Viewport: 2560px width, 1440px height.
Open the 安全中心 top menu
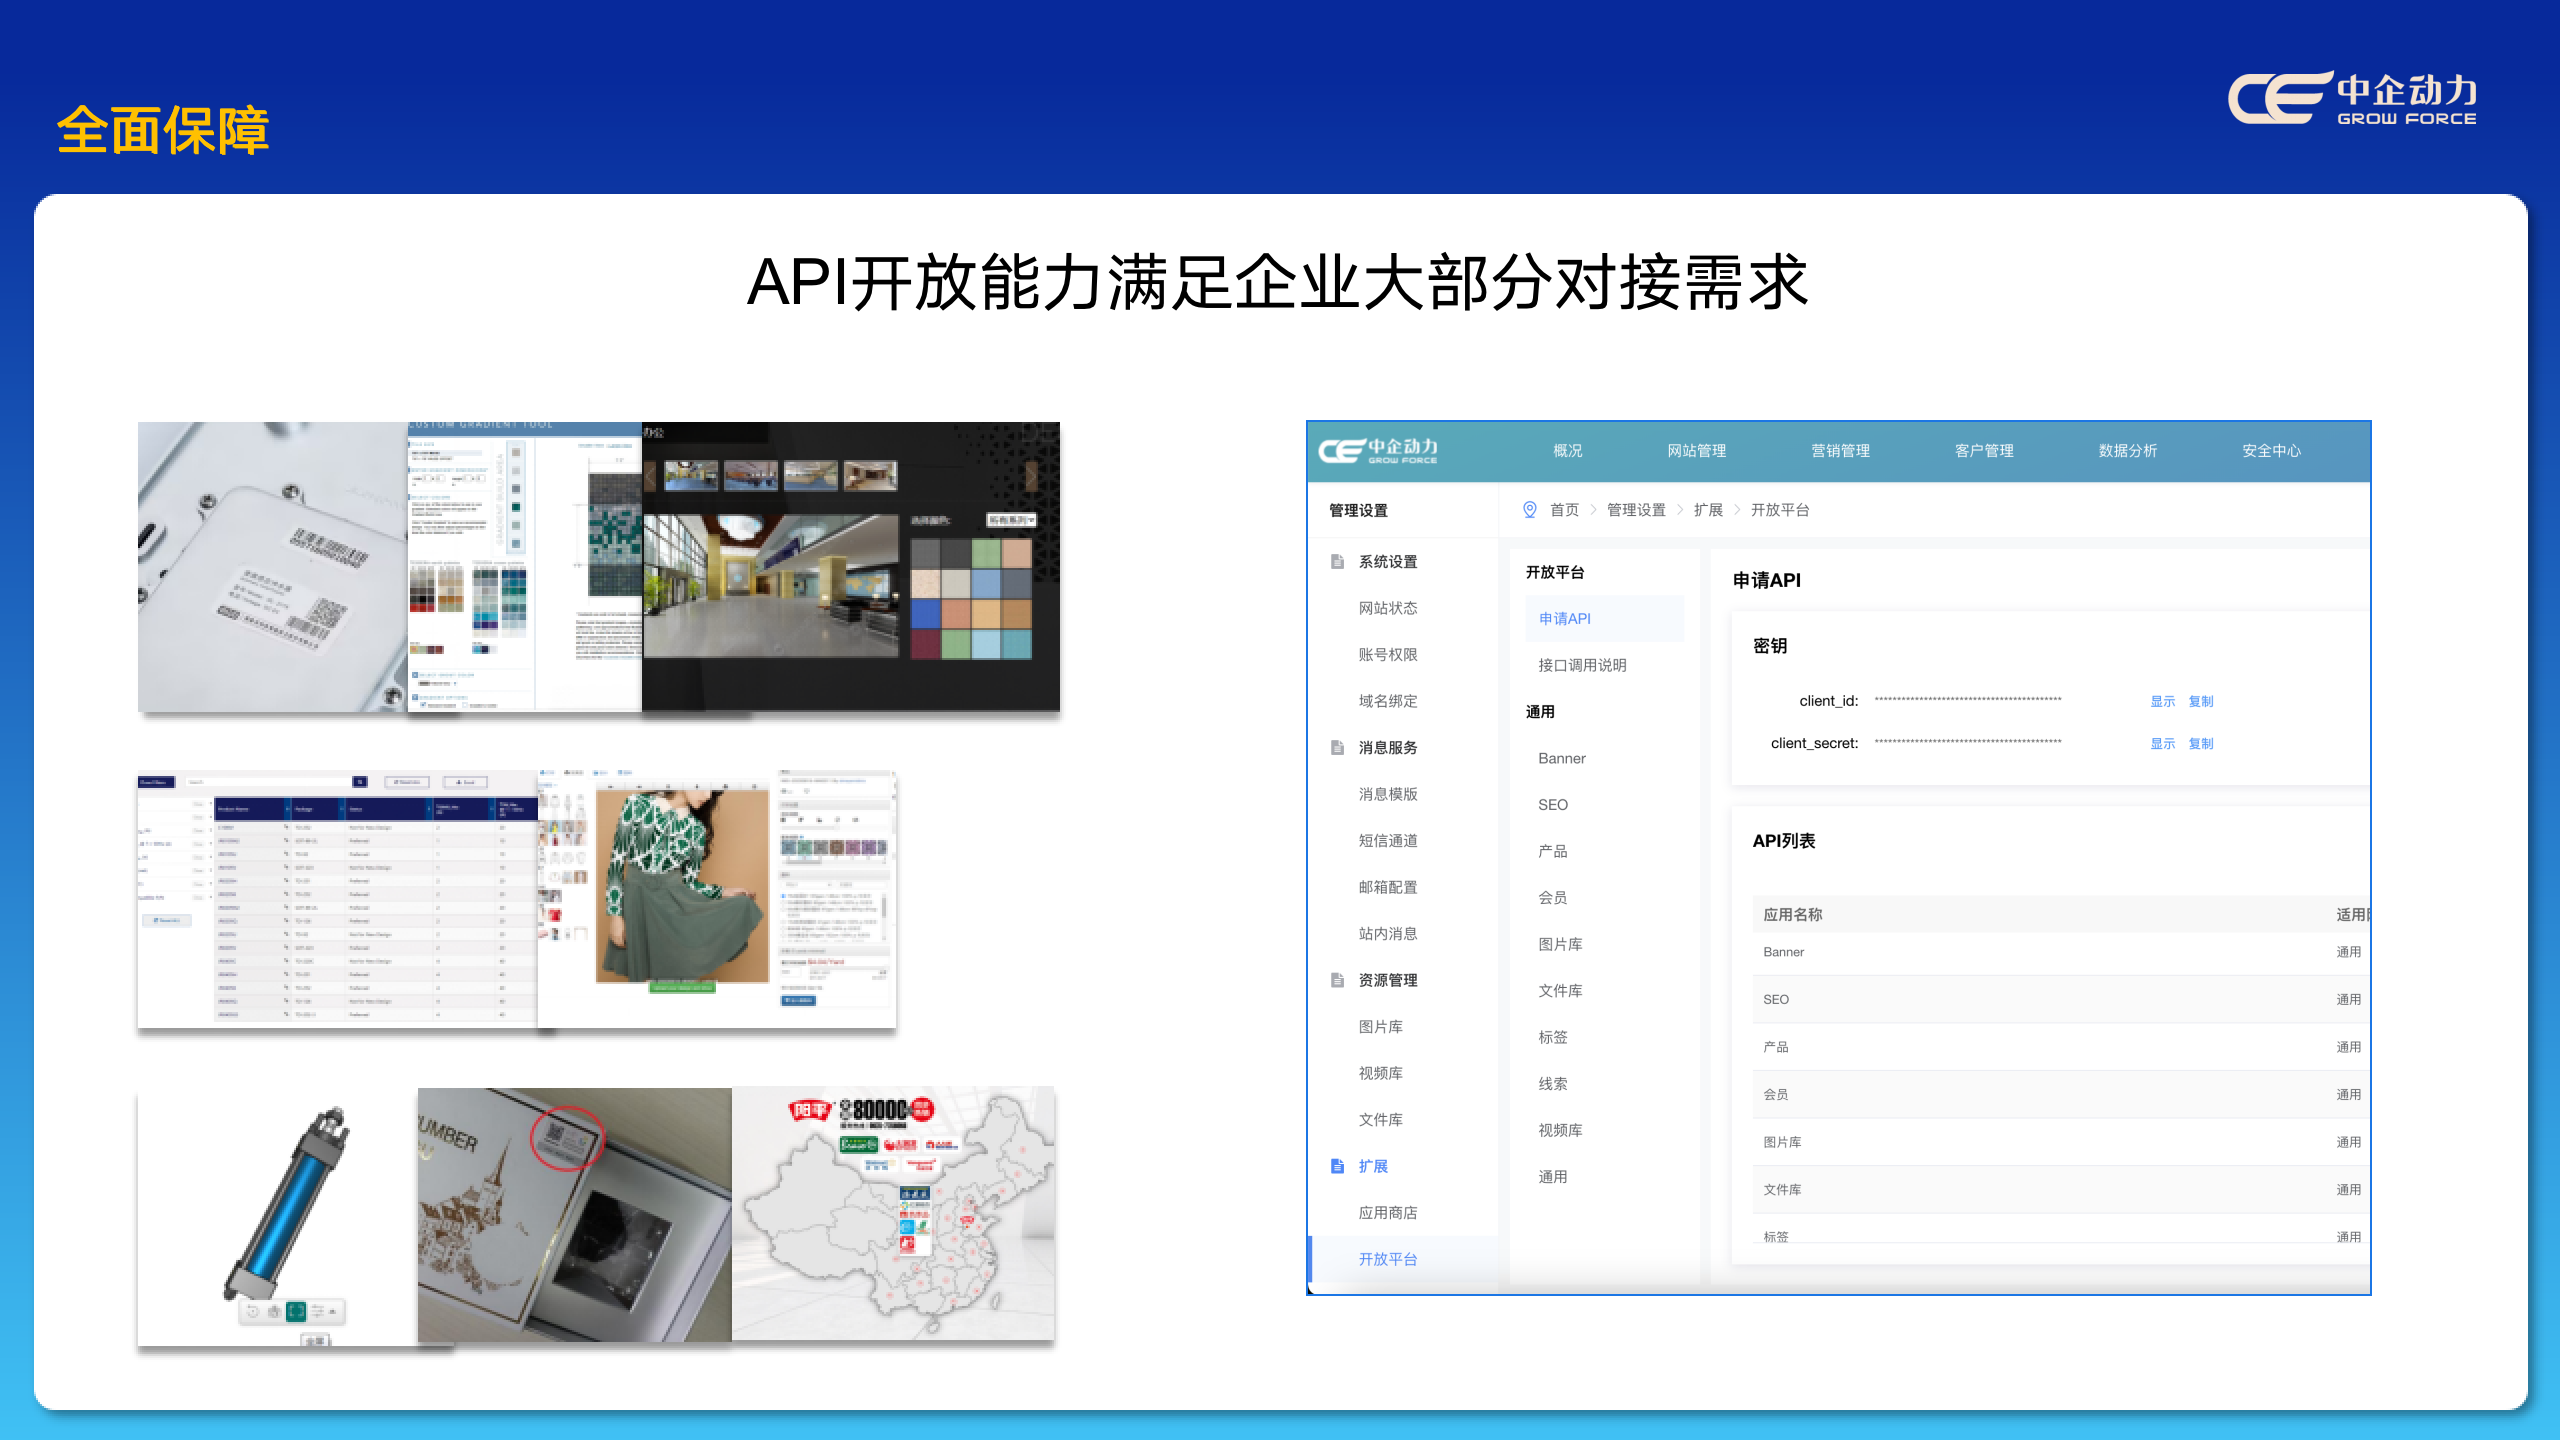click(x=2271, y=451)
